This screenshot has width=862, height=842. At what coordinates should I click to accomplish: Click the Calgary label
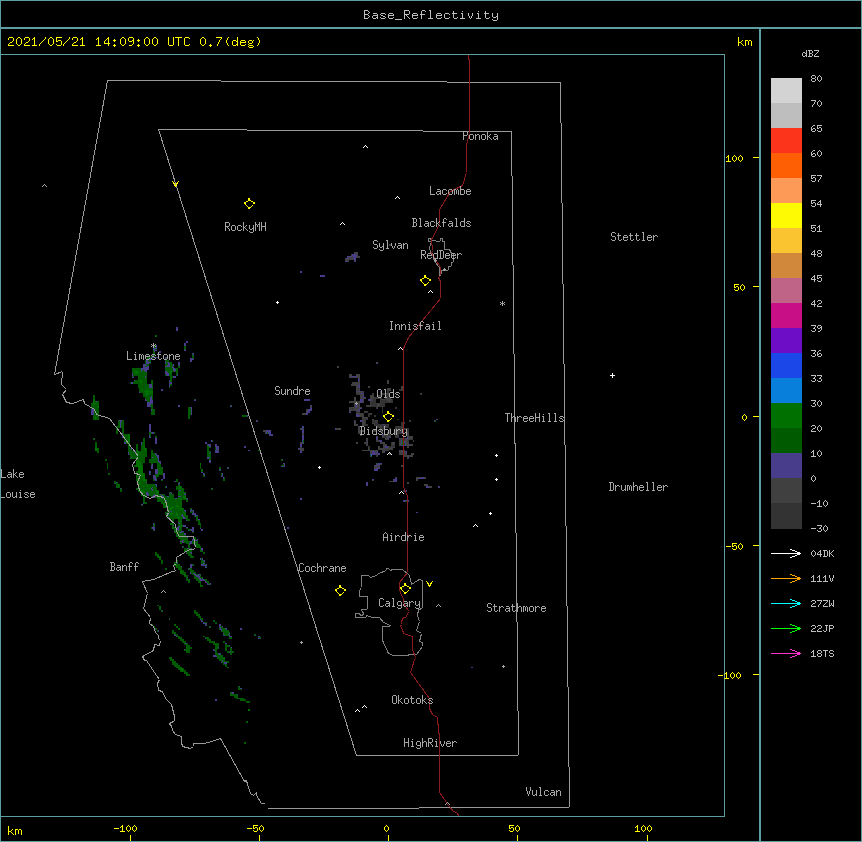(400, 603)
